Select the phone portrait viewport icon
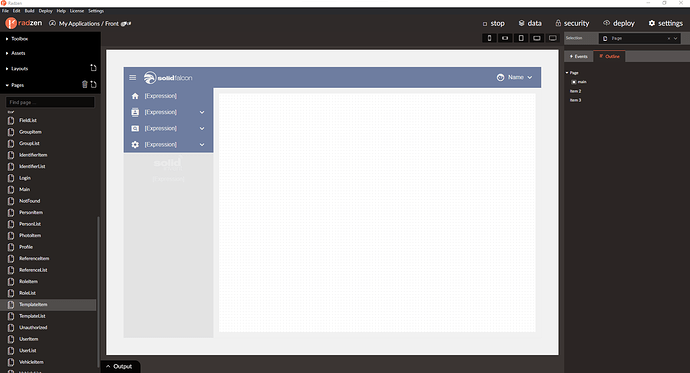 click(489, 38)
